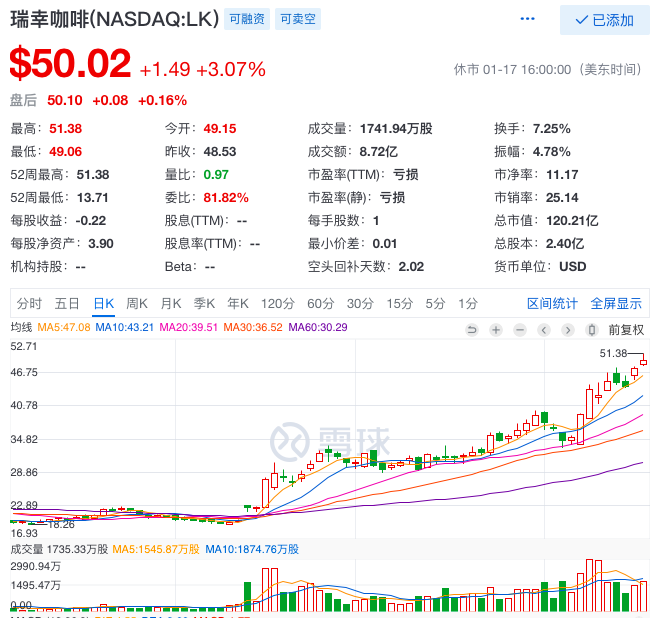Click the stock title 瑞幸咖啡(NASDAQ:LK)

(x=114, y=19)
